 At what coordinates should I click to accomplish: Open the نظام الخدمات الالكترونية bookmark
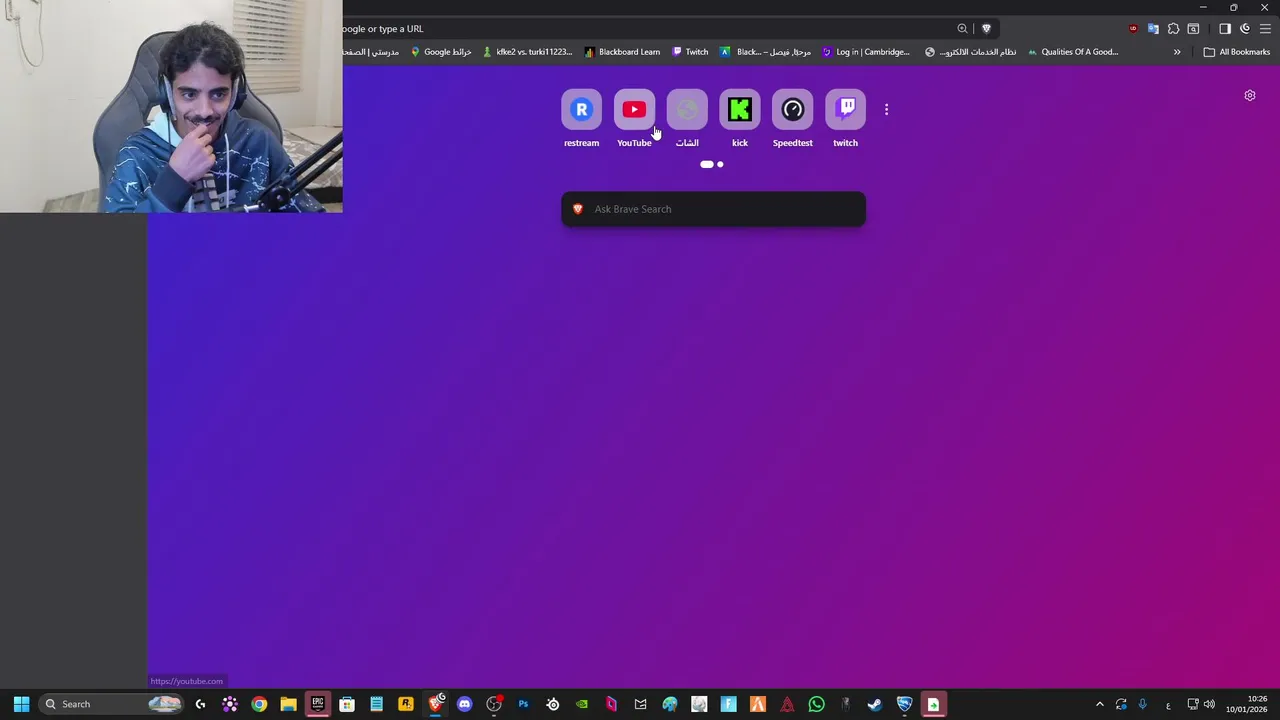pos(970,52)
